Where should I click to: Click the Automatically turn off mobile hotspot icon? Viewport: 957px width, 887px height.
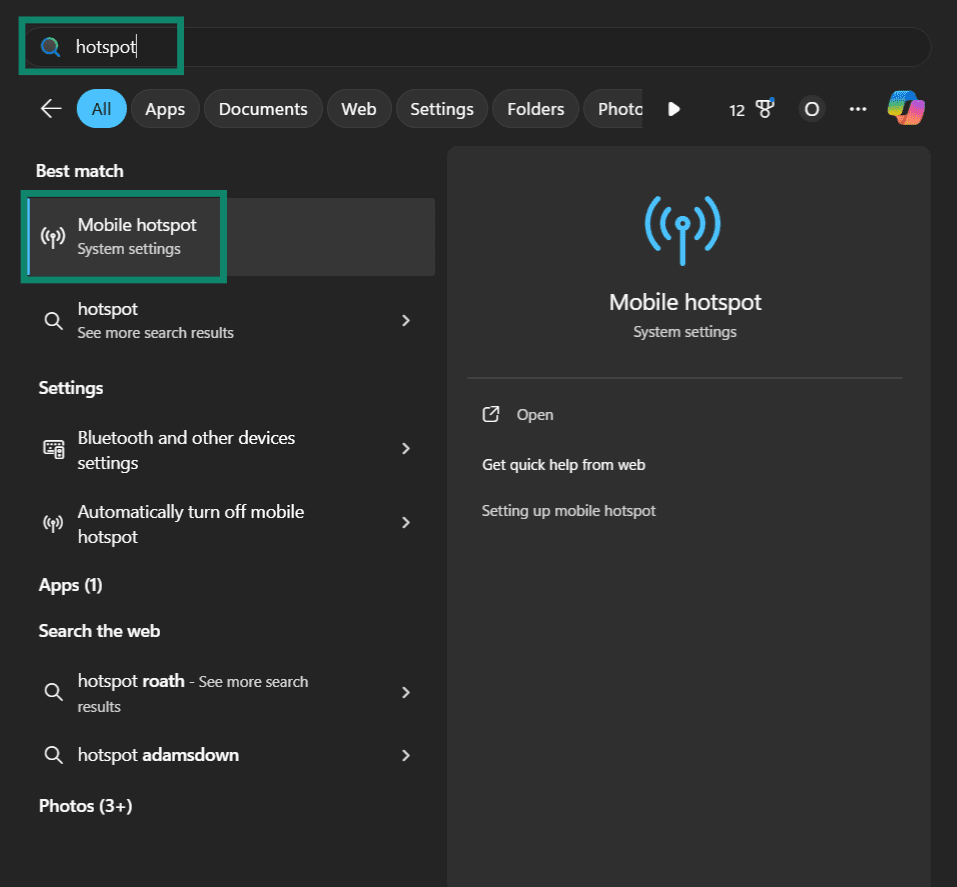[53, 523]
